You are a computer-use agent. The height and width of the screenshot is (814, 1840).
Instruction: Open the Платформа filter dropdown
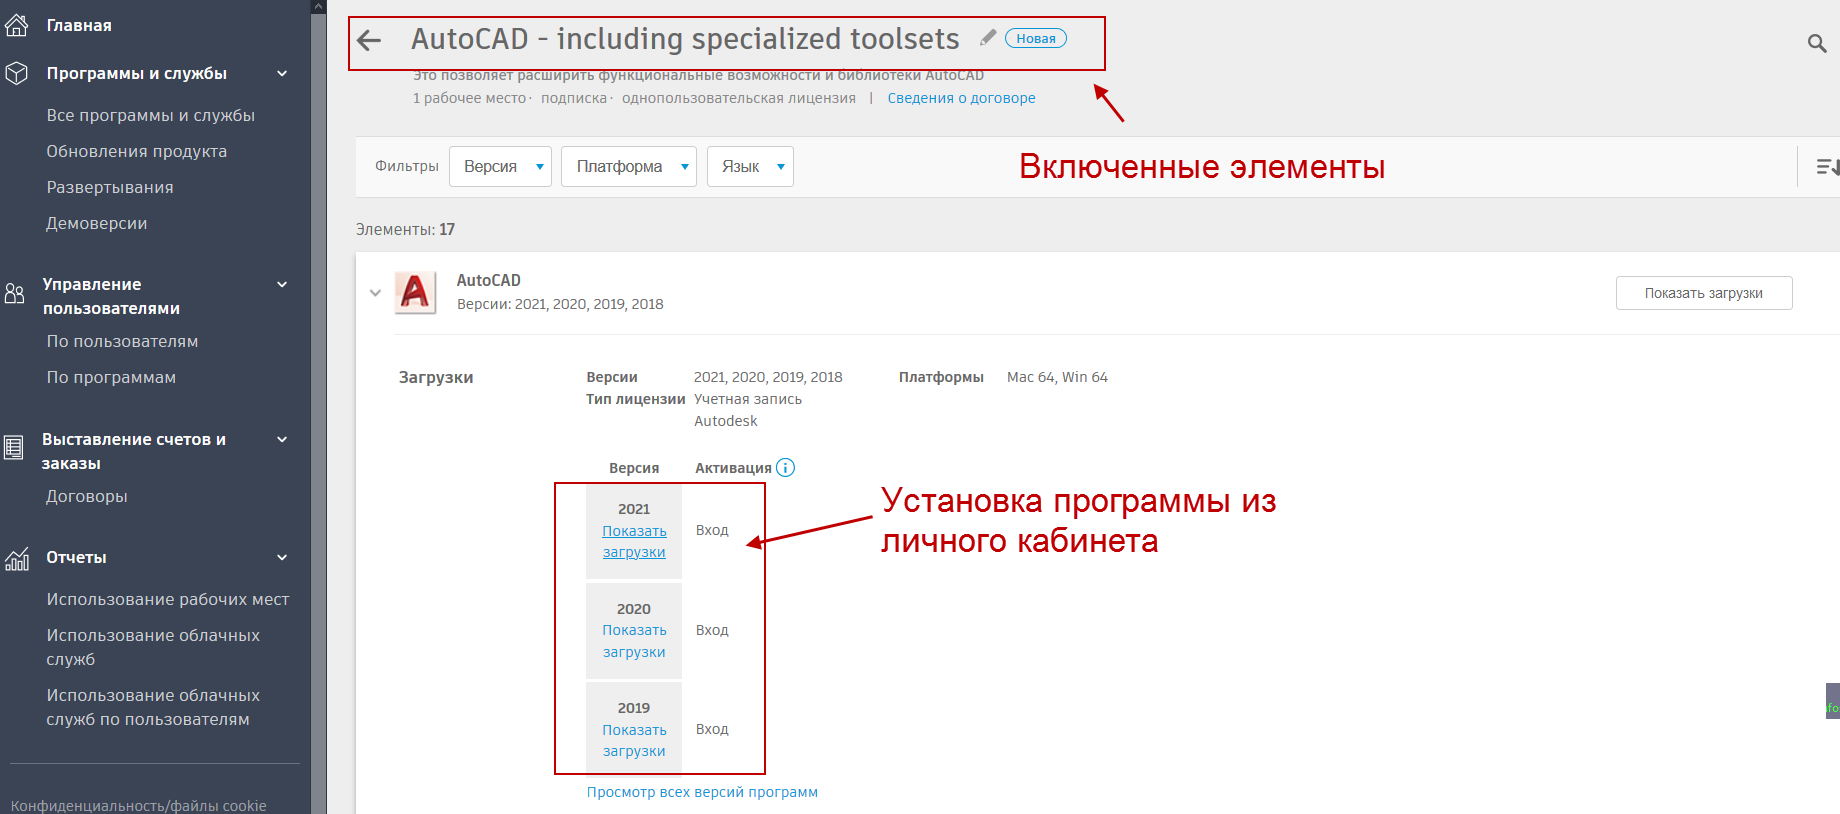(x=628, y=167)
